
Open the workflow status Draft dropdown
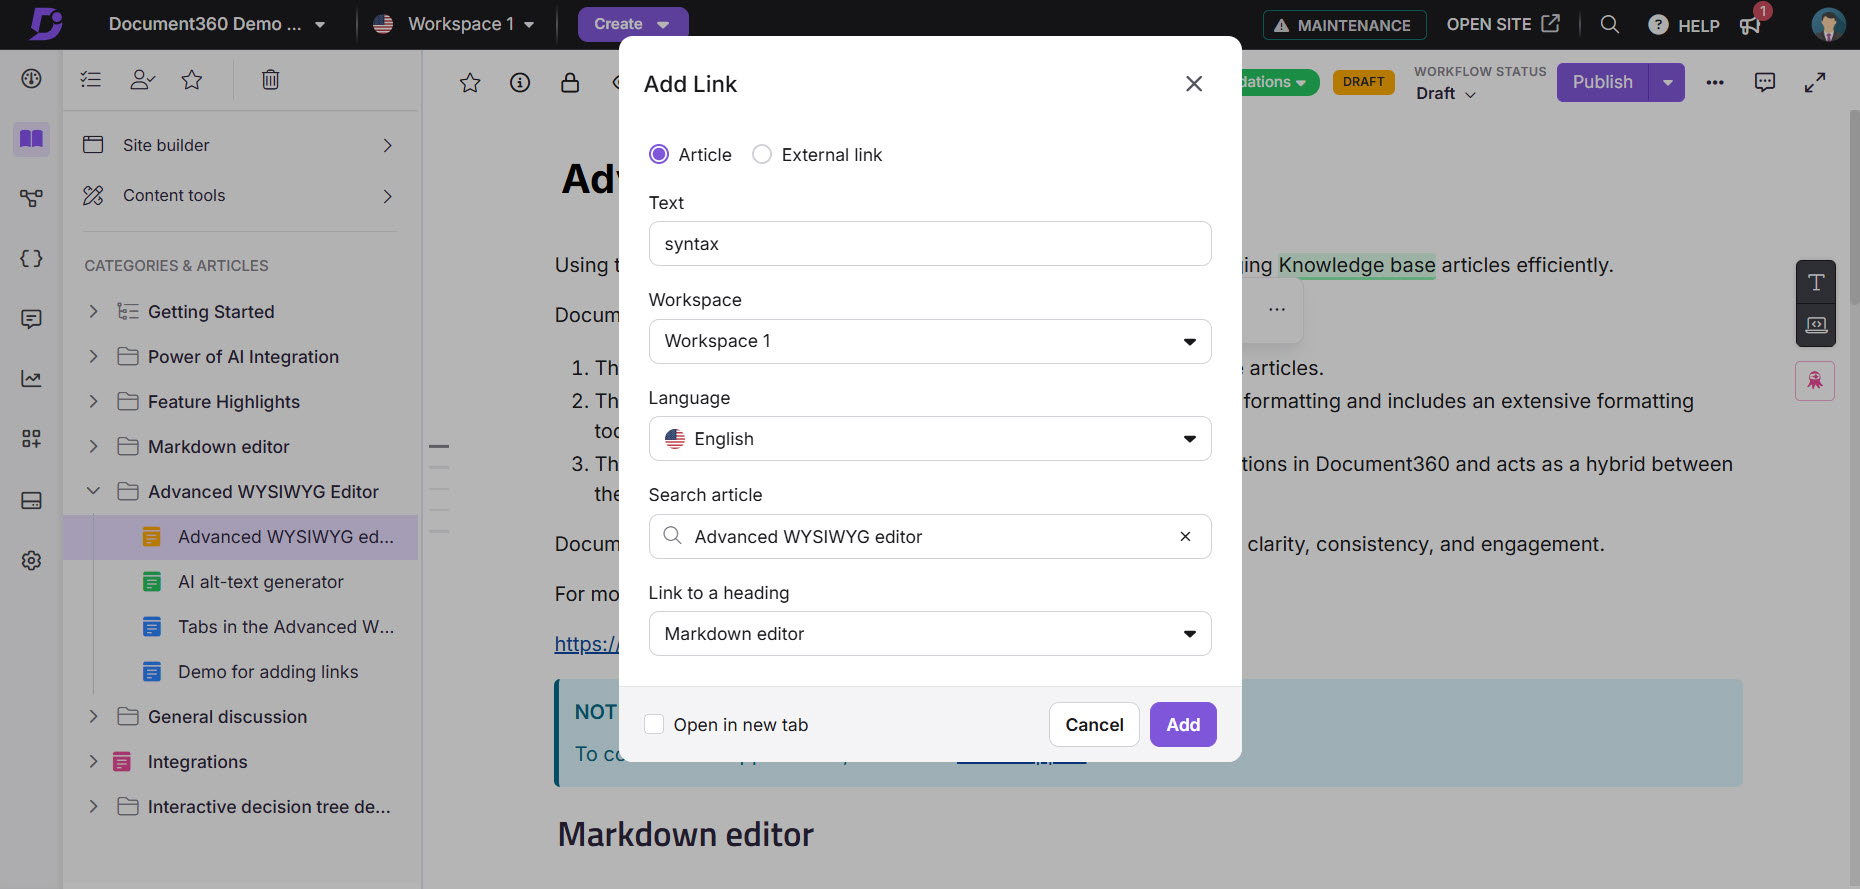(x=1446, y=93)
